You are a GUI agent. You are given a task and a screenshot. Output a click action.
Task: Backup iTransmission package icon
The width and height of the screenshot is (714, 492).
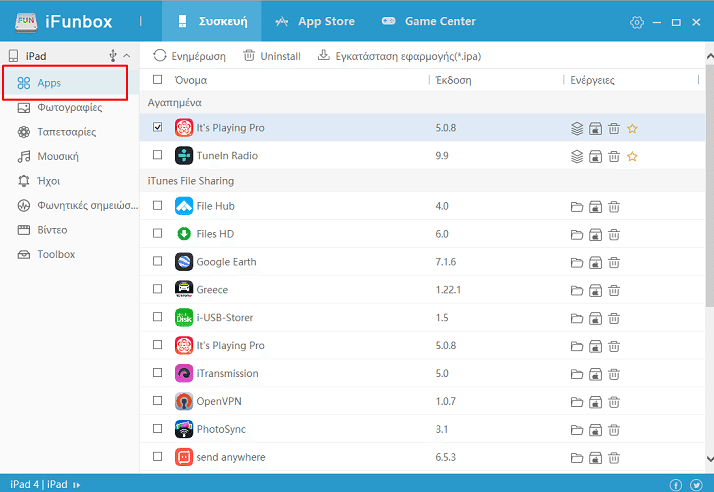click(595, 374)
